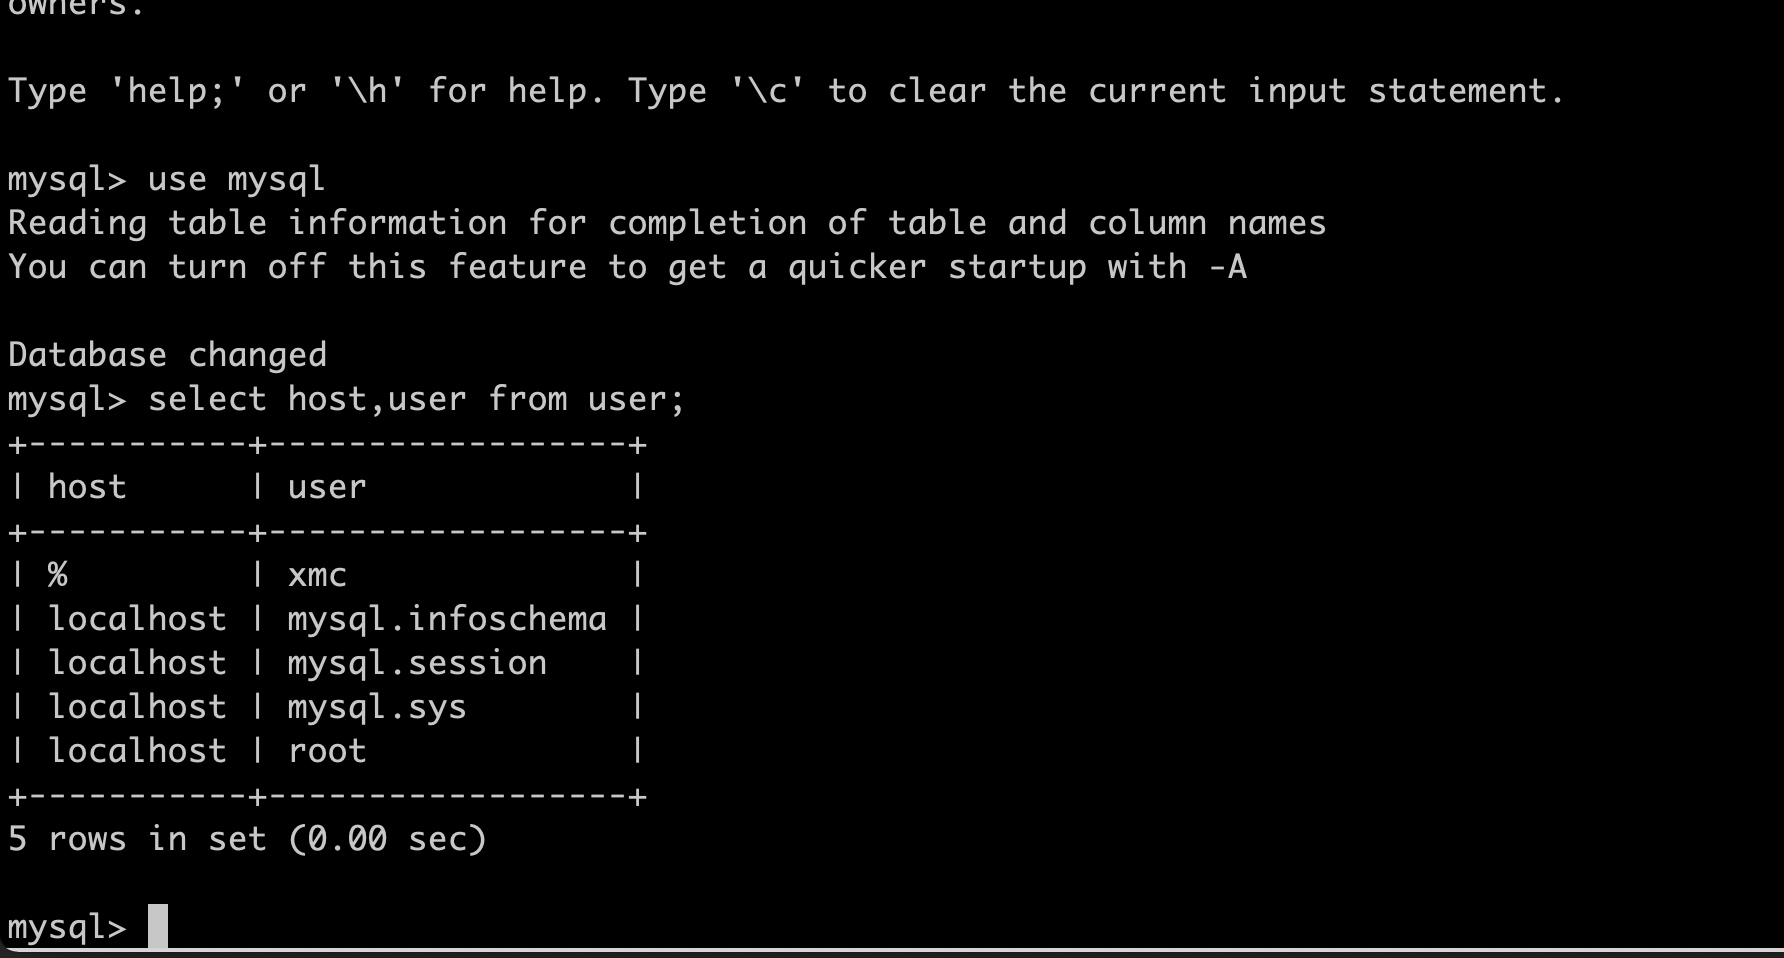1784x958 pixels.
Task: Click the 'select host,user from user;' command
Action: pos(416,399)
